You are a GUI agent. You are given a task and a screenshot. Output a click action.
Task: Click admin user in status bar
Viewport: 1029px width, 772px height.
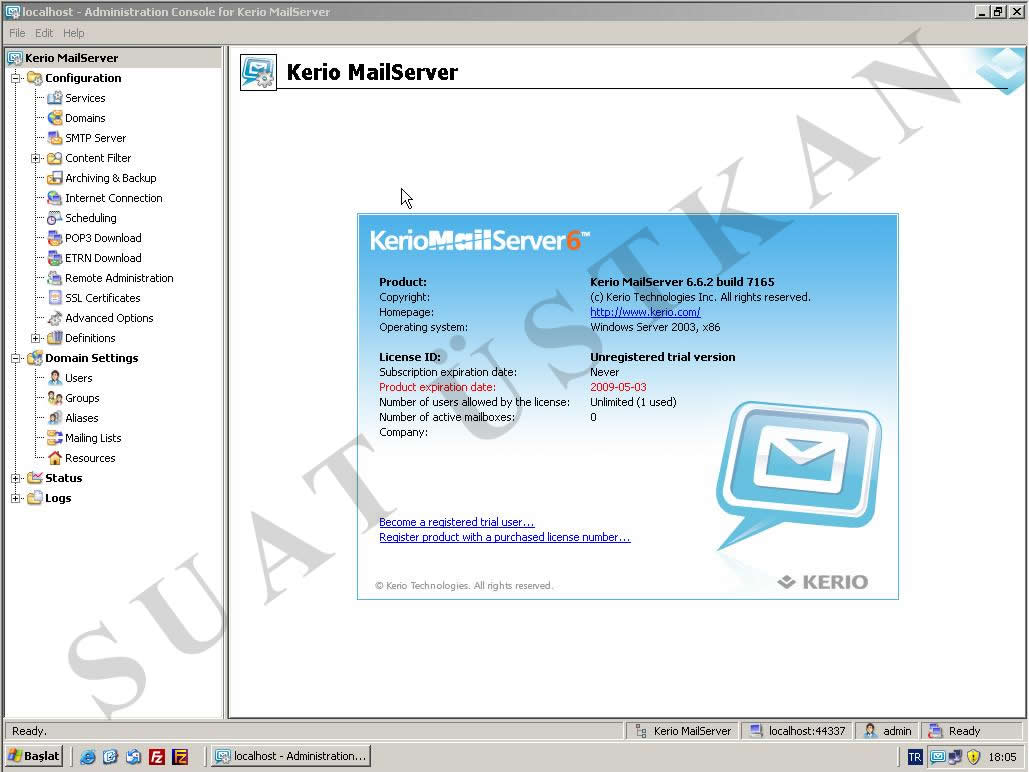[x=887, y=731]
